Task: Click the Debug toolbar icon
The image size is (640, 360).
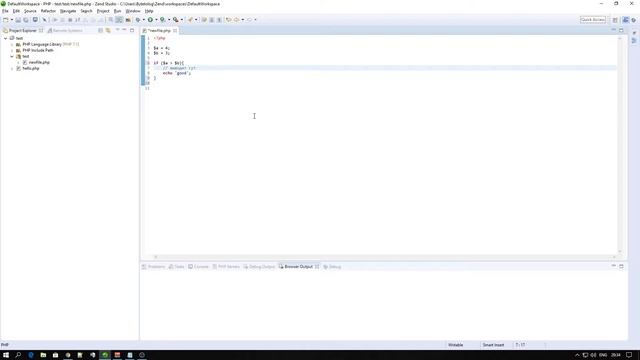Action: (x=138, y=20)
